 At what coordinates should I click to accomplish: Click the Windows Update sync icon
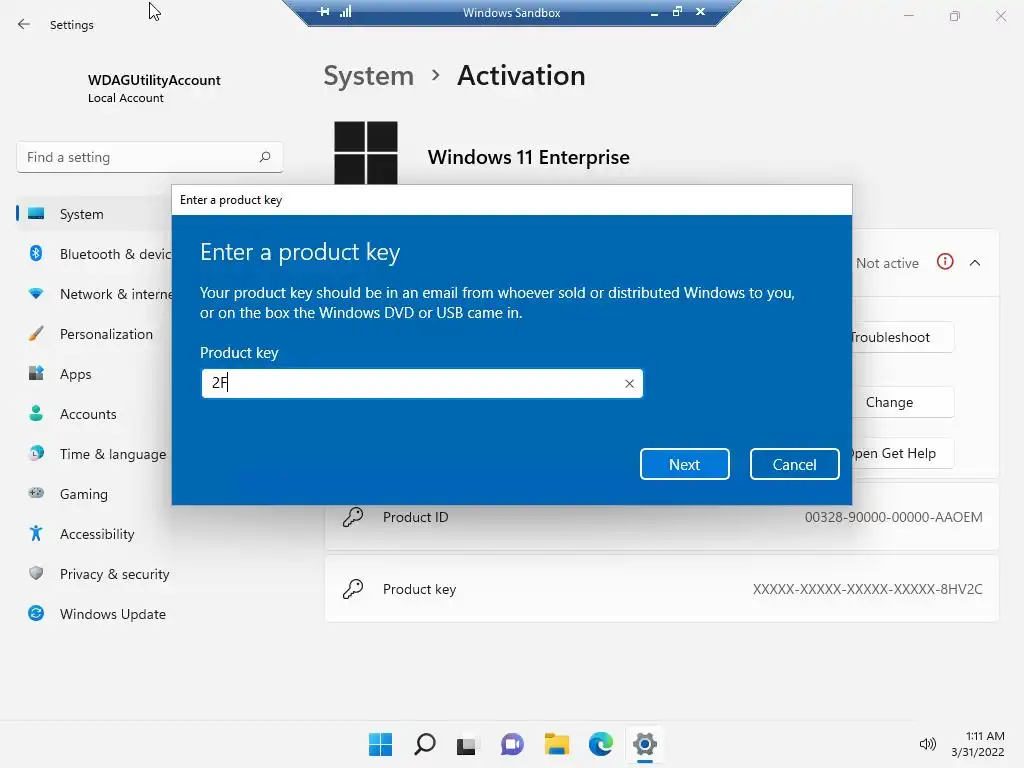[x=36, y=613]
